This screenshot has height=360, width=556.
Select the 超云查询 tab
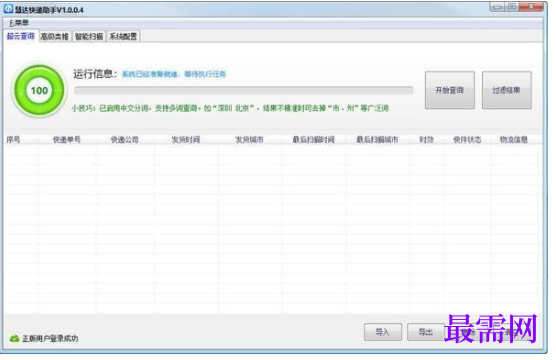pyautogui.click(x=21, y=36)
